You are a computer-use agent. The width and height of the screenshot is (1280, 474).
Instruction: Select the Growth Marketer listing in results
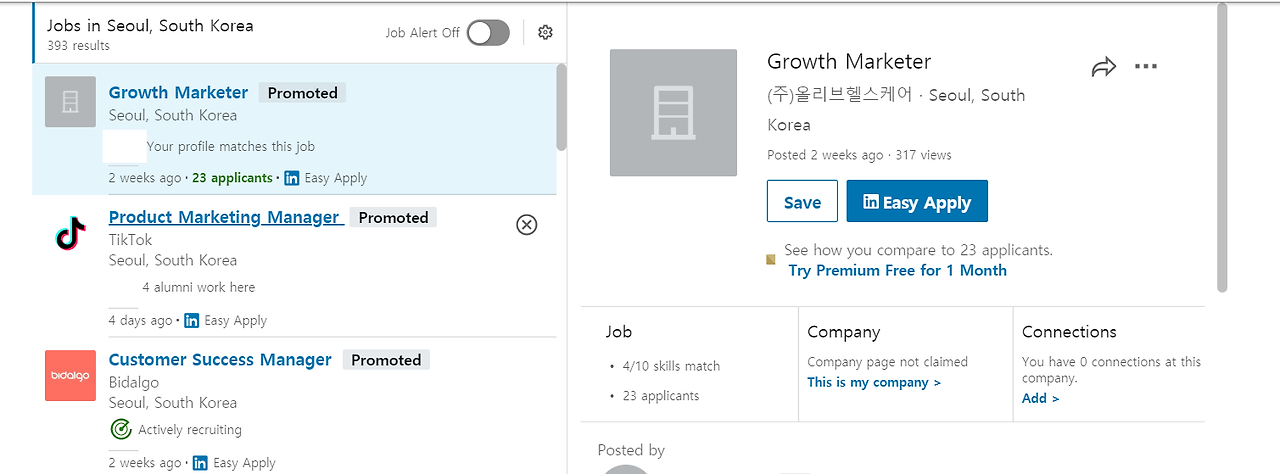click(x=294, y=129)
